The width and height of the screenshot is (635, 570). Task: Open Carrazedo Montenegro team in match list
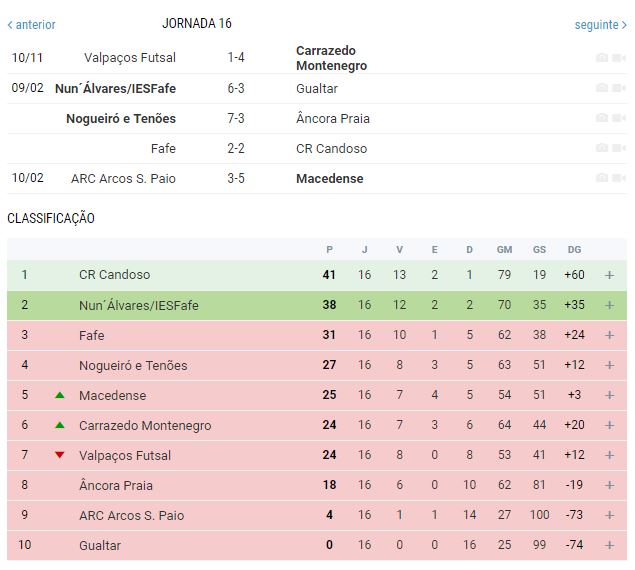331,58
